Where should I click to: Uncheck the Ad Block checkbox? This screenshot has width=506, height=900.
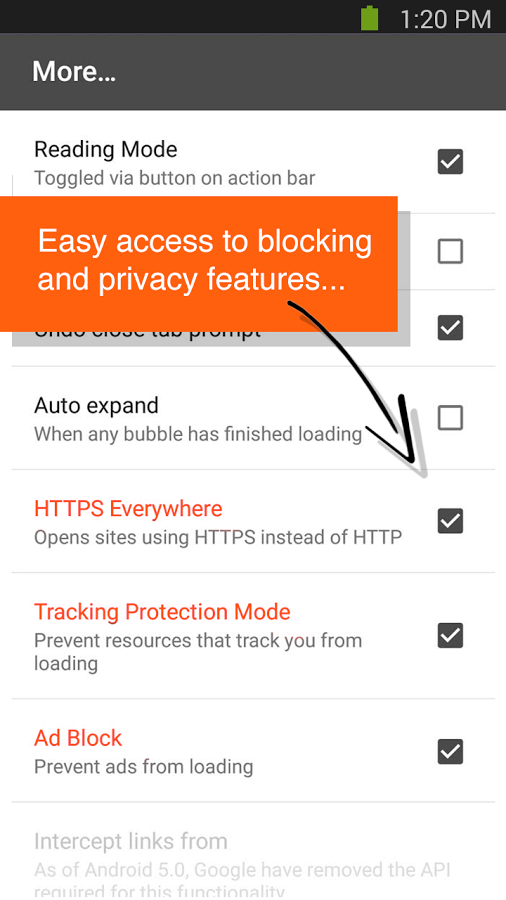pos(450,751)
